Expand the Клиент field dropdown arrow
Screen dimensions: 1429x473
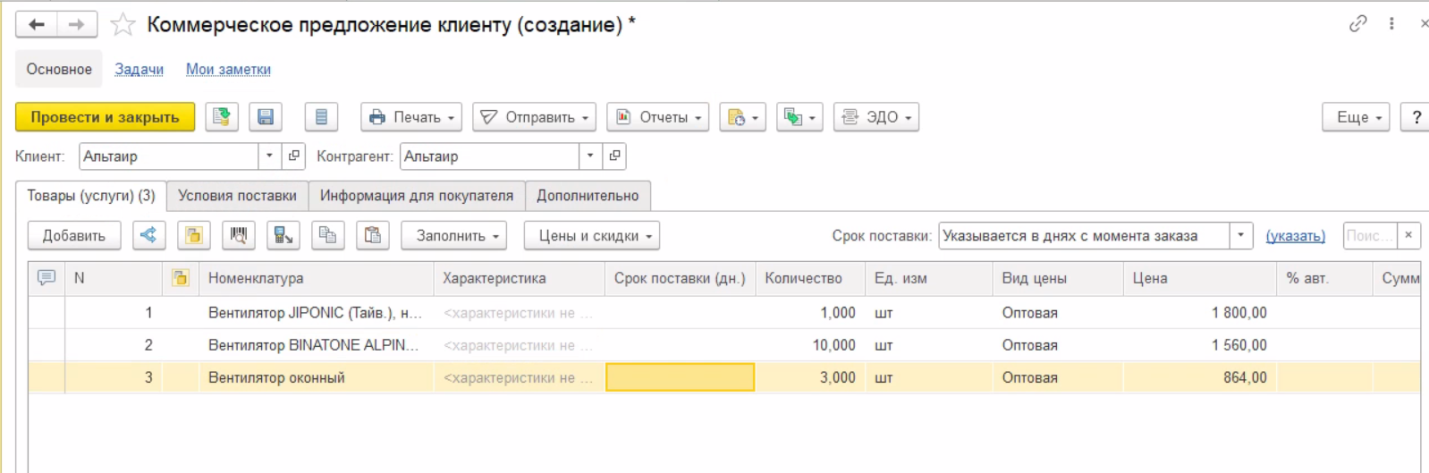270,156
